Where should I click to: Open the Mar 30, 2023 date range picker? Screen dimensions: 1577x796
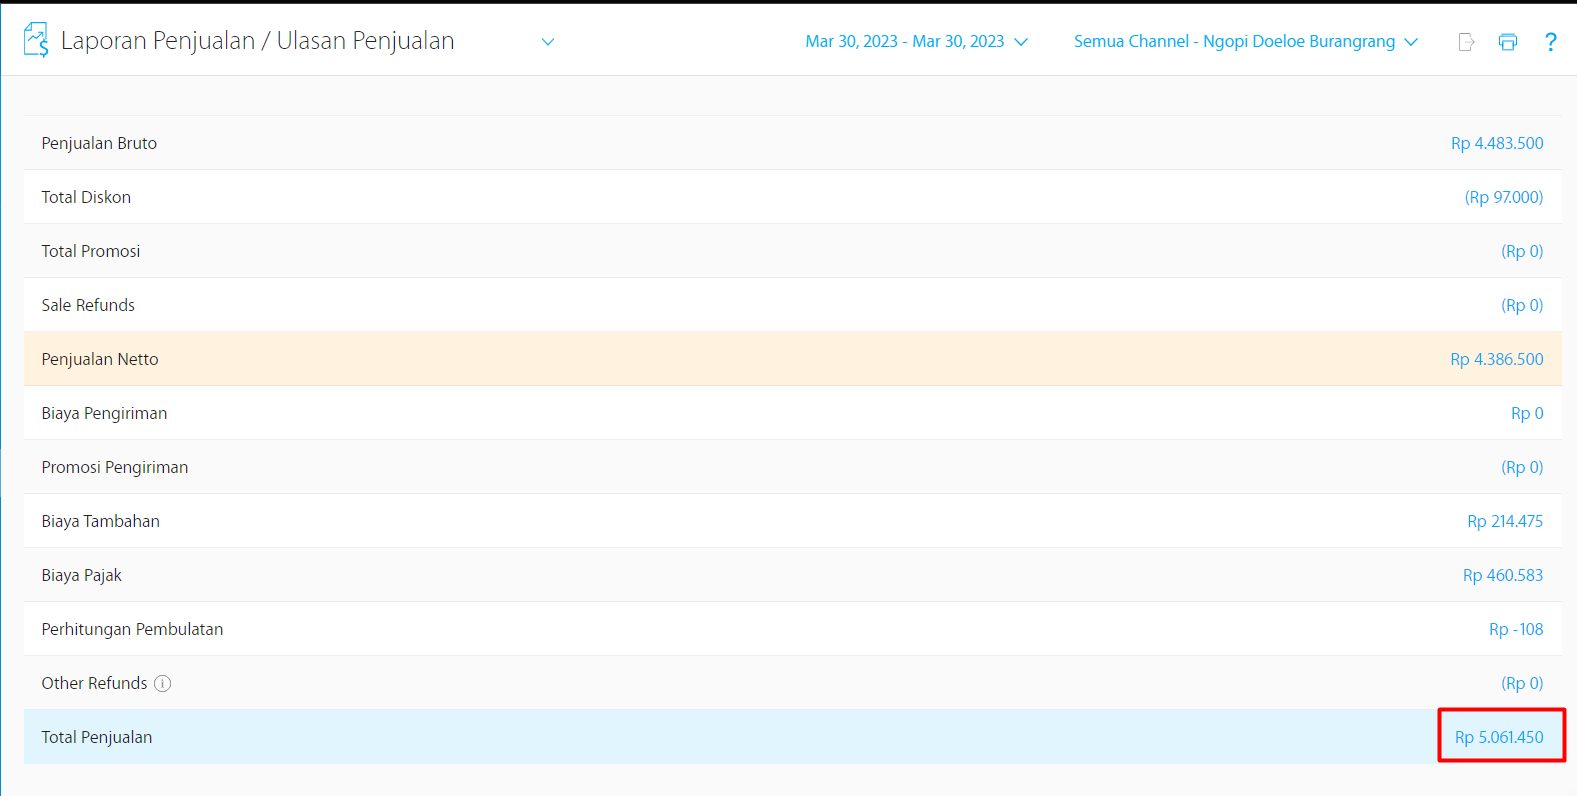point(916,42)
